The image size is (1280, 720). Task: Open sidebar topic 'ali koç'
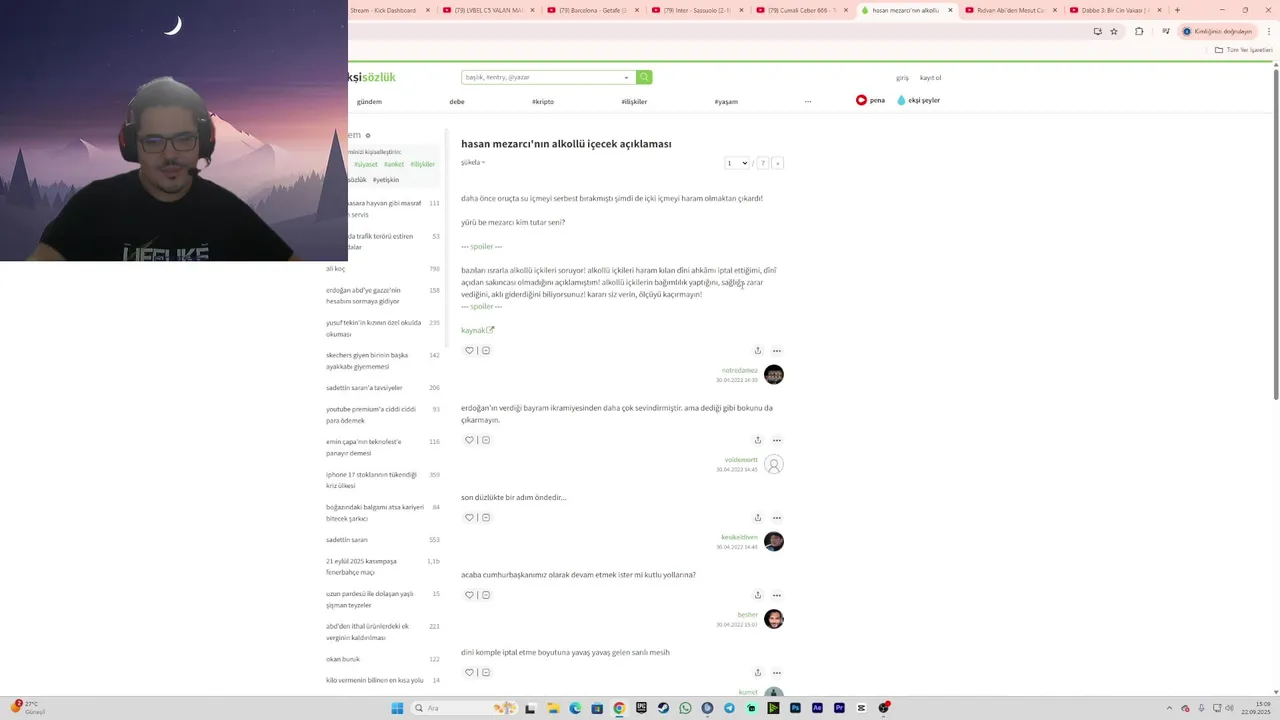click(x=335, y=268)
